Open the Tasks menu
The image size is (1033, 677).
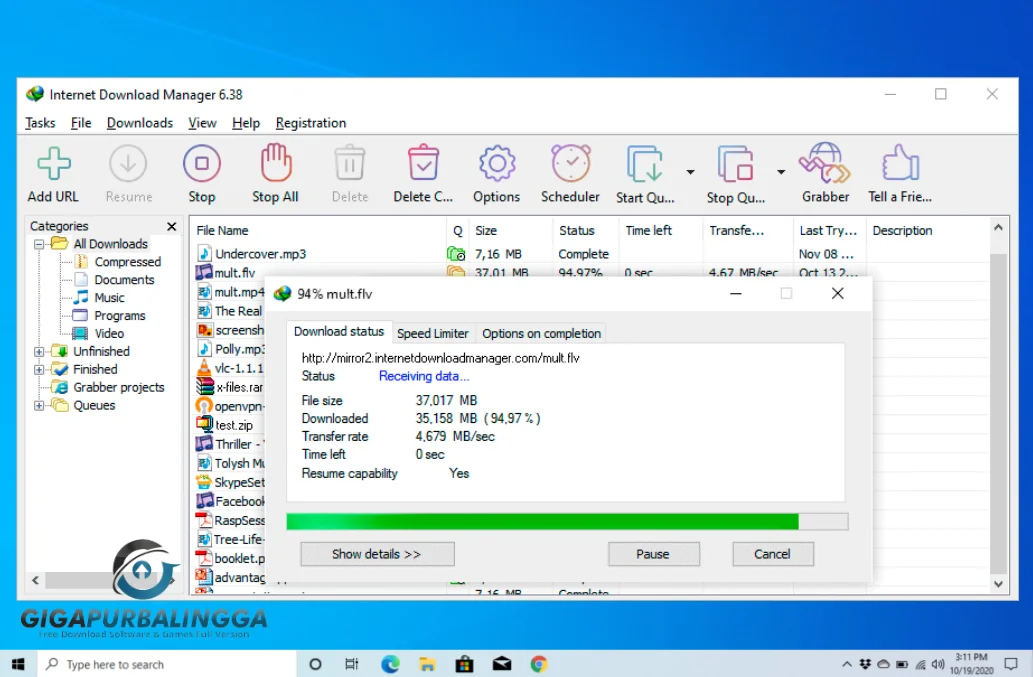40,123
